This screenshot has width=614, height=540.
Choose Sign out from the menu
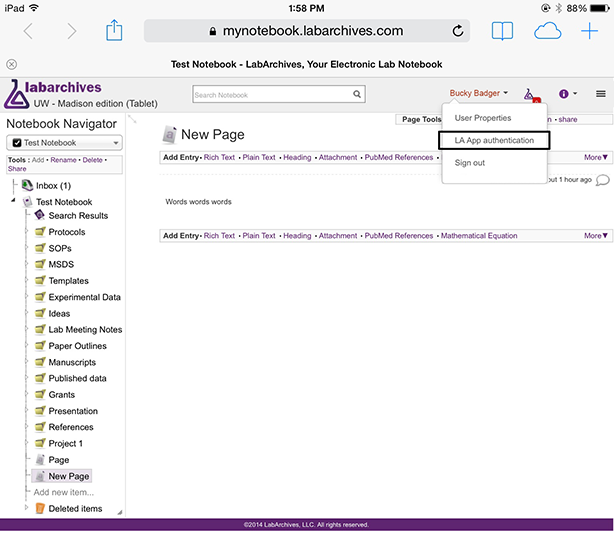click(x=470, y=163)
